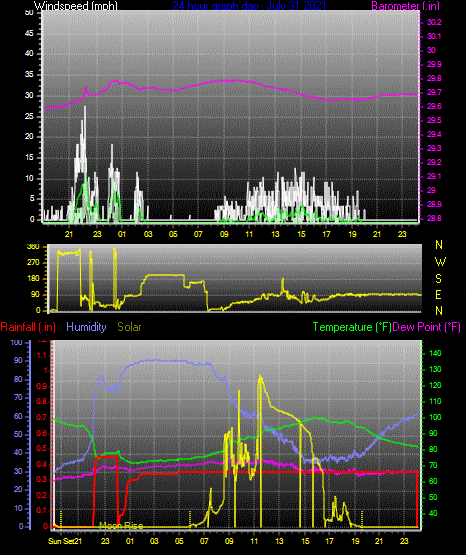Select the 29.9 barometer axis value
Viewport: 466px width, 555px height.
point(434,64)
